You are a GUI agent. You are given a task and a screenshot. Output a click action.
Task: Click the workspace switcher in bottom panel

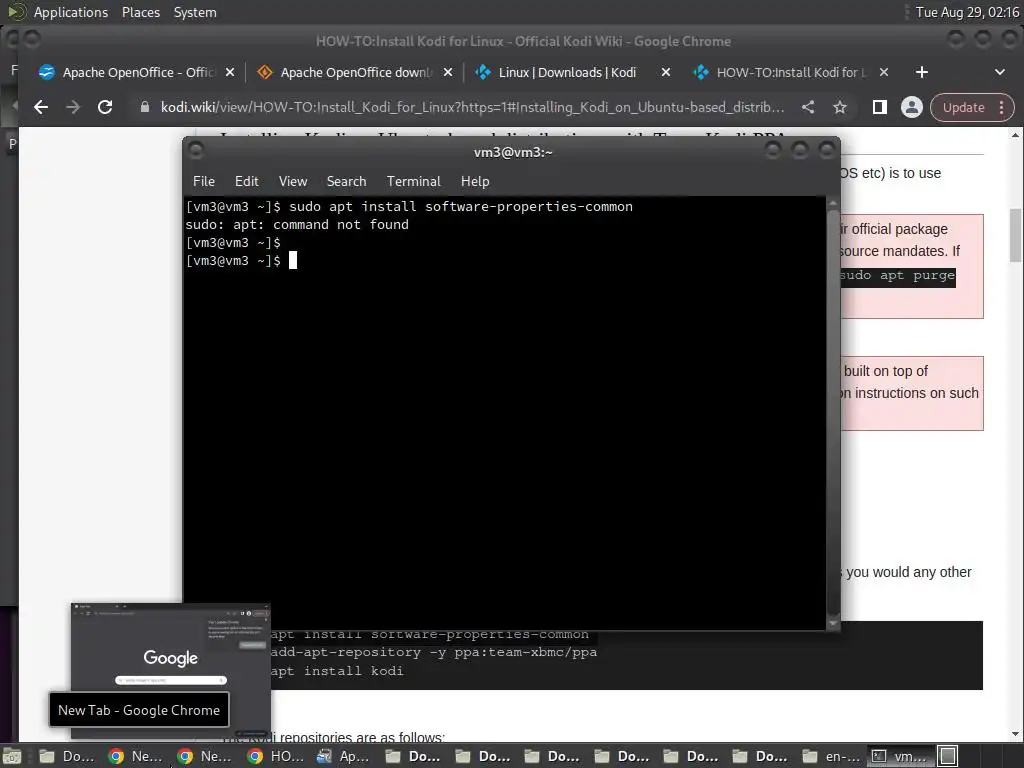click(948, 756)
